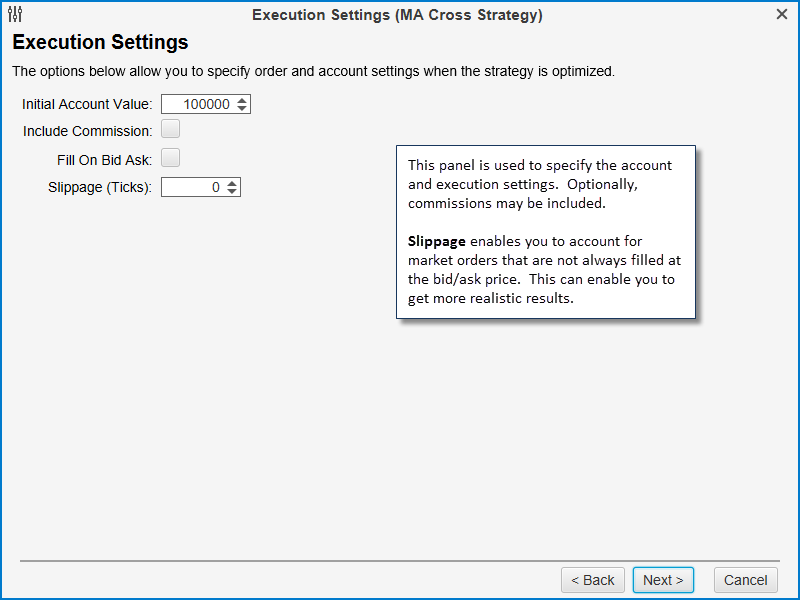This screenshot has width=800, height=600.
Task: Close the Execution Settings dialog
Action: click(x=782, y=15)
